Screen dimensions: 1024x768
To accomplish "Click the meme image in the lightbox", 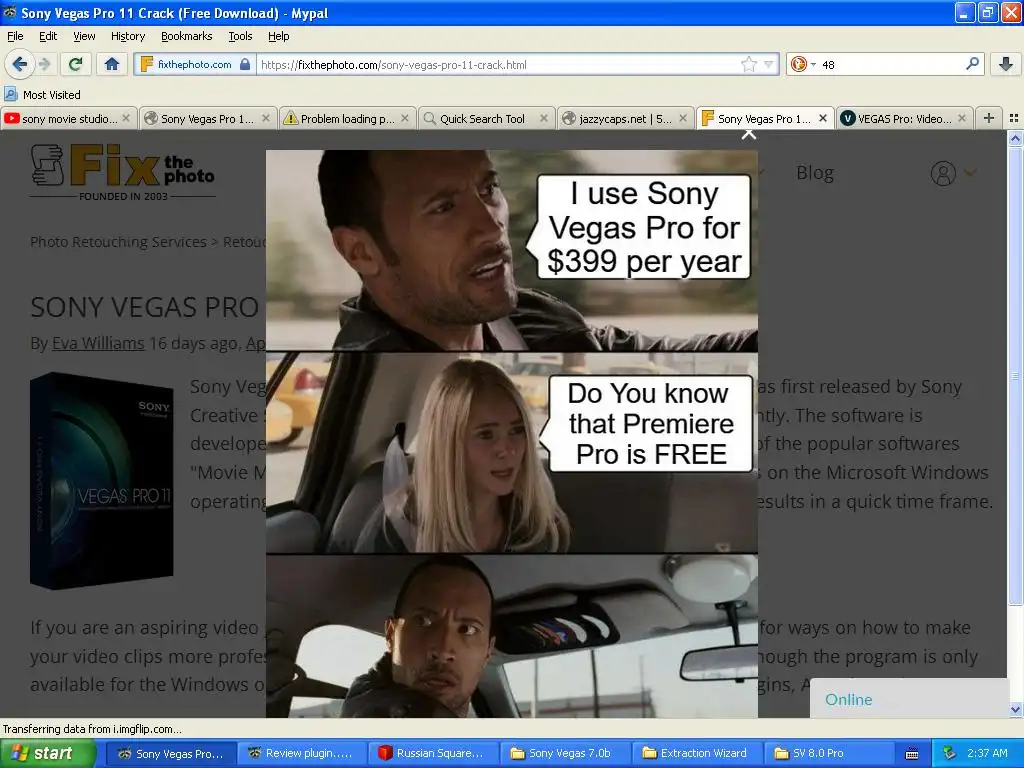I will 512,434.
